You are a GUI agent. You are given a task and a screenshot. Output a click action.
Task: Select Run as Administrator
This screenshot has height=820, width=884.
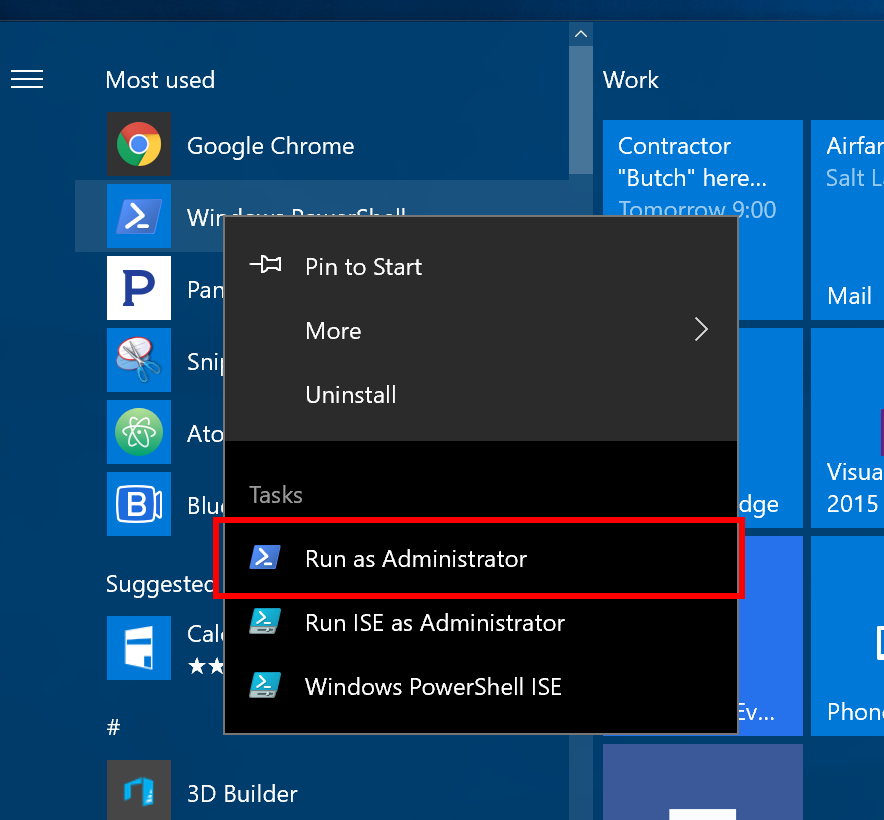(x=416, y=558)
